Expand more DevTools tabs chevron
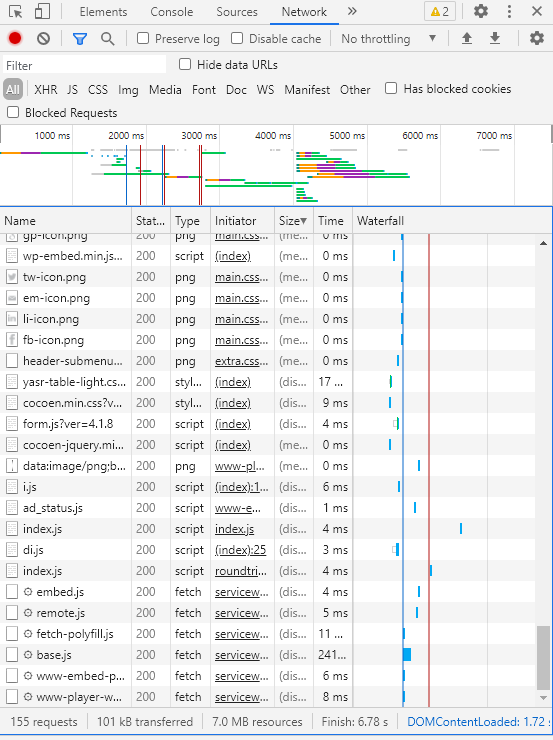 [x=352, y=11]
